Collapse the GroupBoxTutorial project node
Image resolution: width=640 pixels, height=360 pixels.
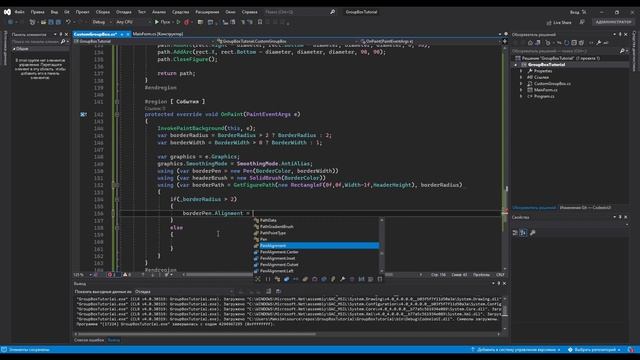coord(516,65)
